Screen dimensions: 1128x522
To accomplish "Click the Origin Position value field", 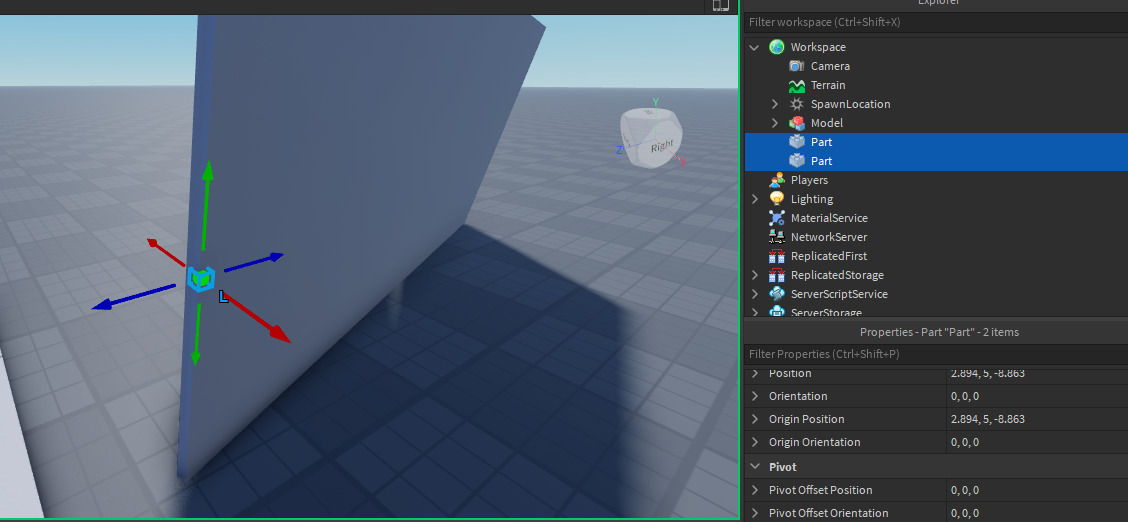I will [x=1037, y=419].
